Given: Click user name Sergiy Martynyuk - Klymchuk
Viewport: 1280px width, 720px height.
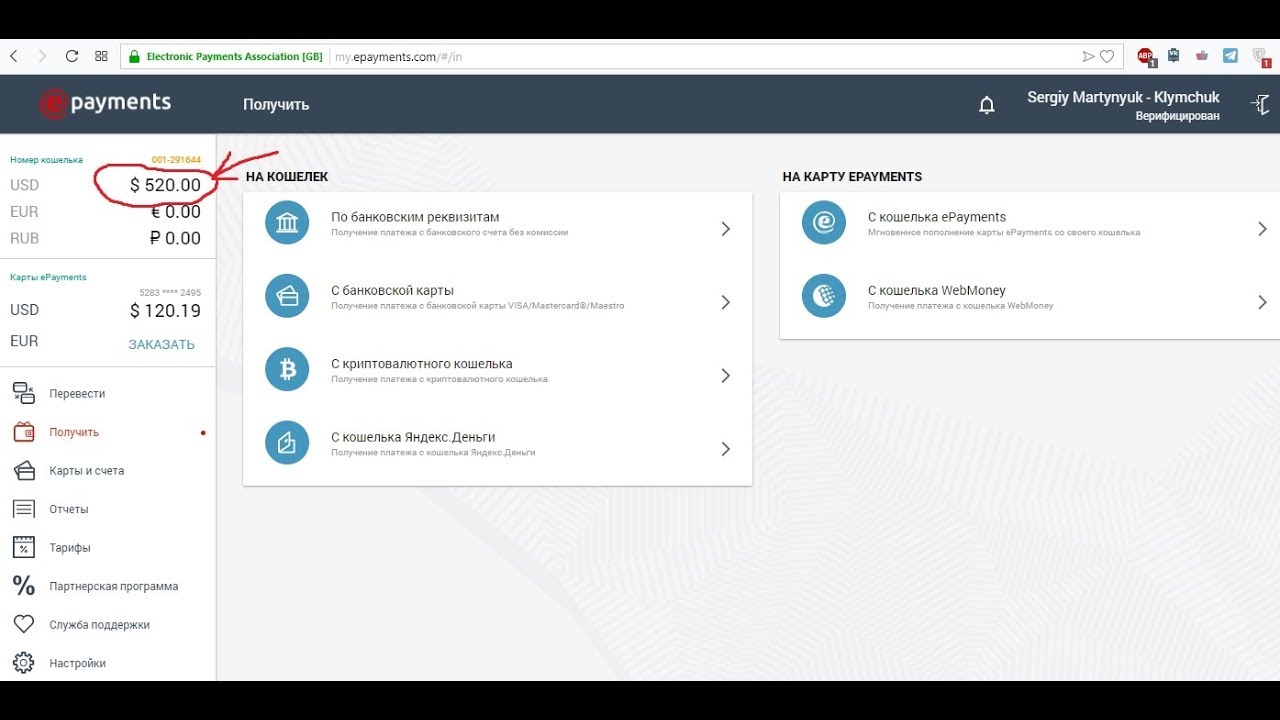Looking at the screenshot, I should tap(1123, 97).
